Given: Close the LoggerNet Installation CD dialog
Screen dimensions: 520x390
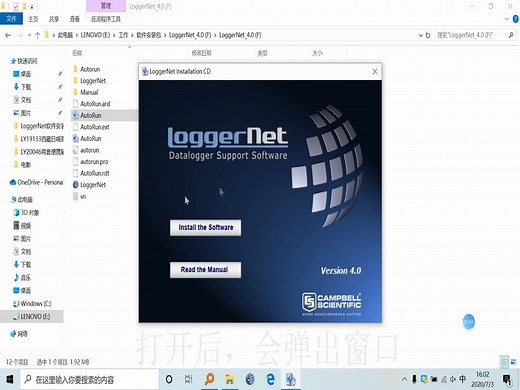Looking at the screenshot, I should 375,71.
